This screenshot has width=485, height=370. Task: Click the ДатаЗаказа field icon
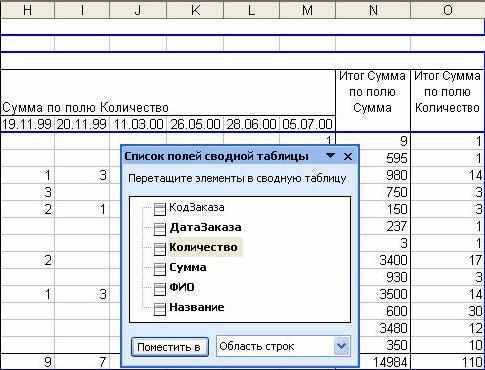(x=160, y=230)
